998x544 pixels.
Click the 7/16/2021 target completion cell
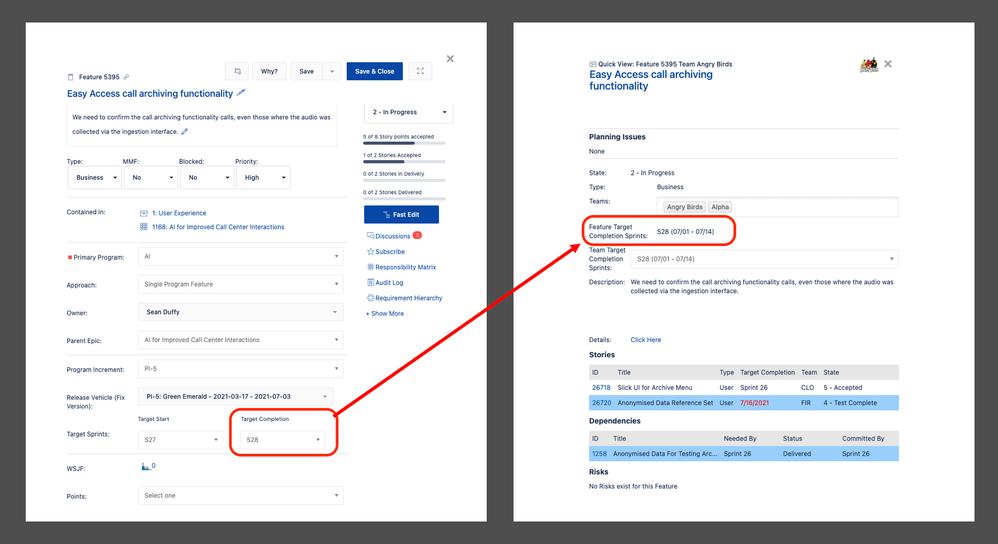(x=754, y=403)
